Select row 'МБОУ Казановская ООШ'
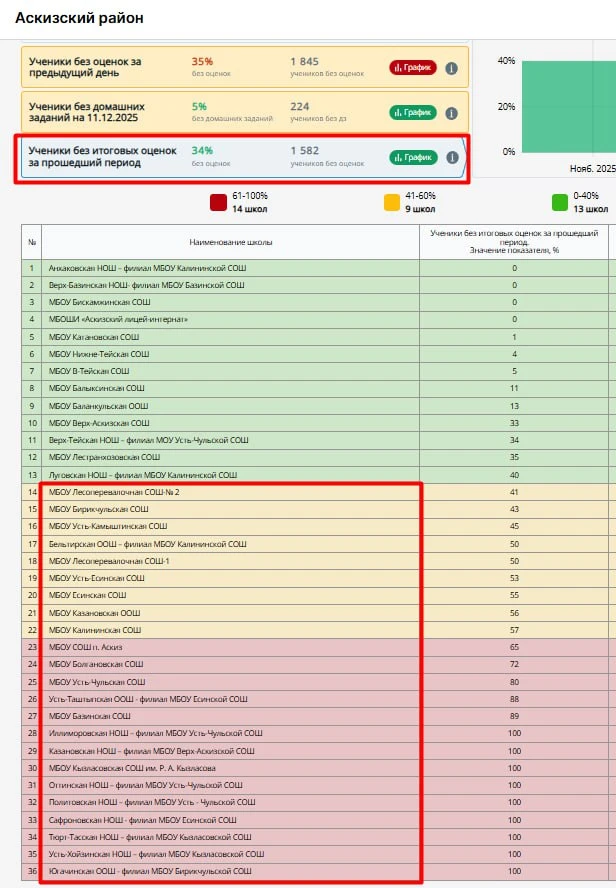The image size is (616, 888). [315, 613]
